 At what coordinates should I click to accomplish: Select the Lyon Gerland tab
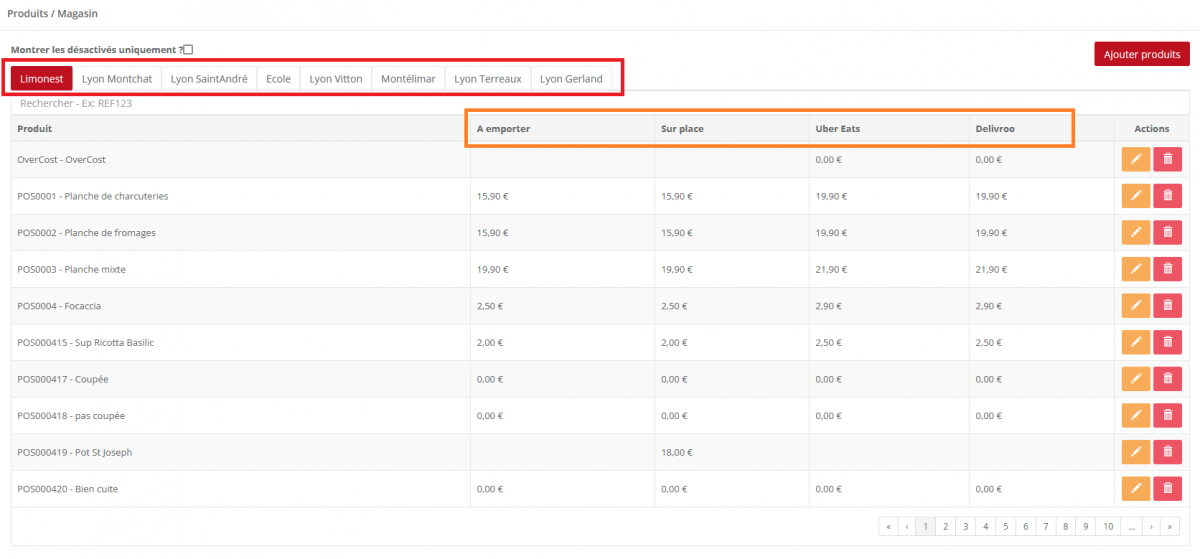571,79
